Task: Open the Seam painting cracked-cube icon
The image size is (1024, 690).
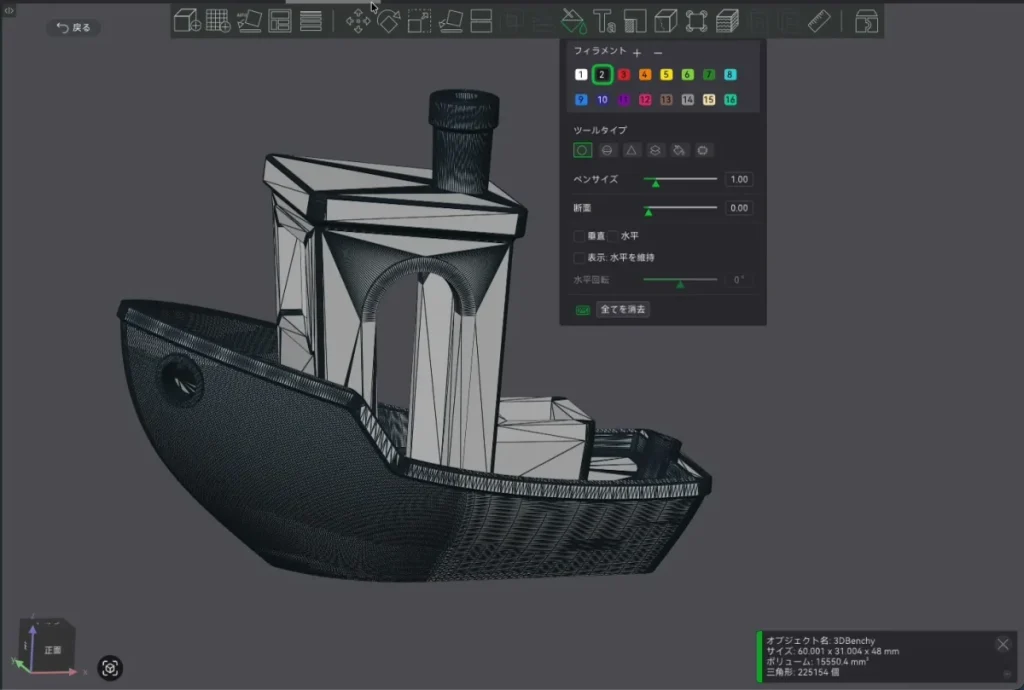Action: [665, 21]
